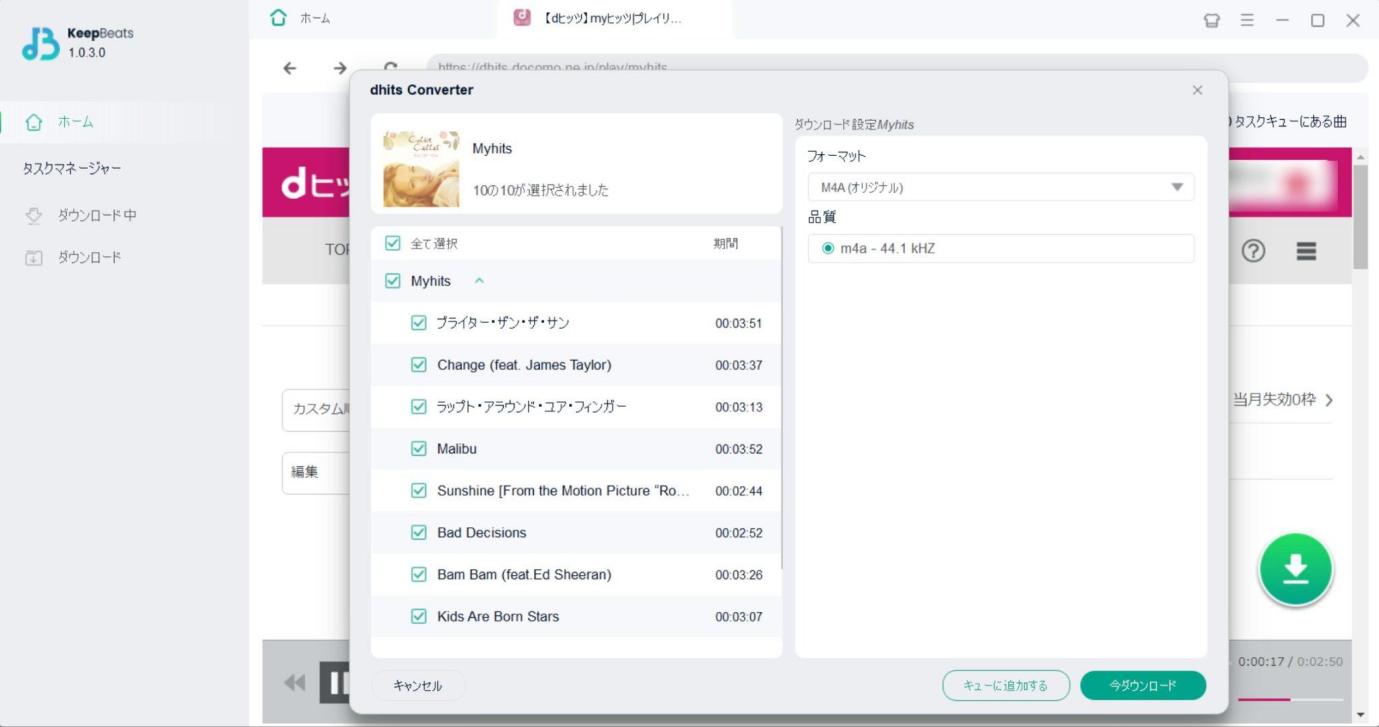Uncheck the Sunshine track checkbox

(419, 491)
